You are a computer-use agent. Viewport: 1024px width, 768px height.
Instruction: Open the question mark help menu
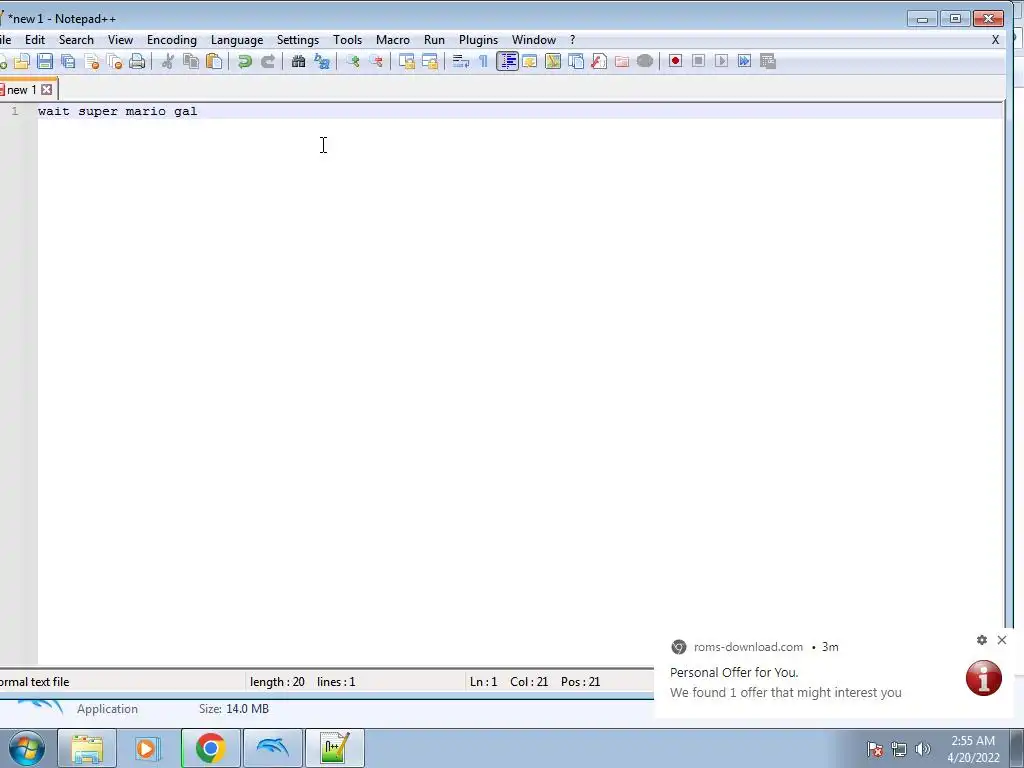click(573, 40)
